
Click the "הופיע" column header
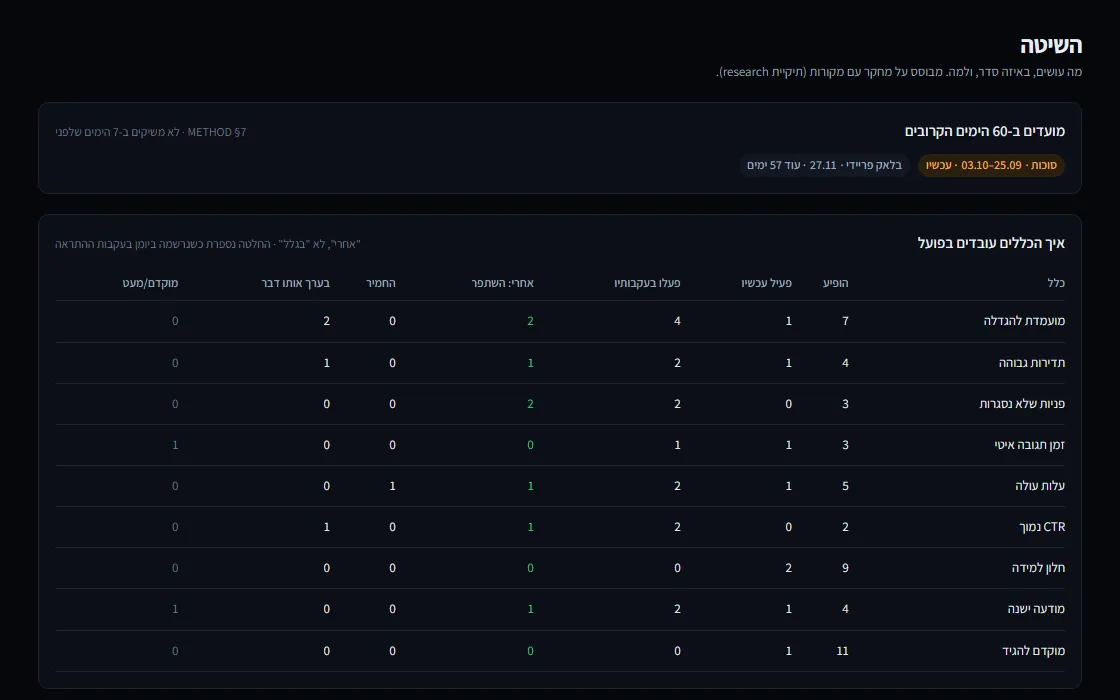coord(836,283)
